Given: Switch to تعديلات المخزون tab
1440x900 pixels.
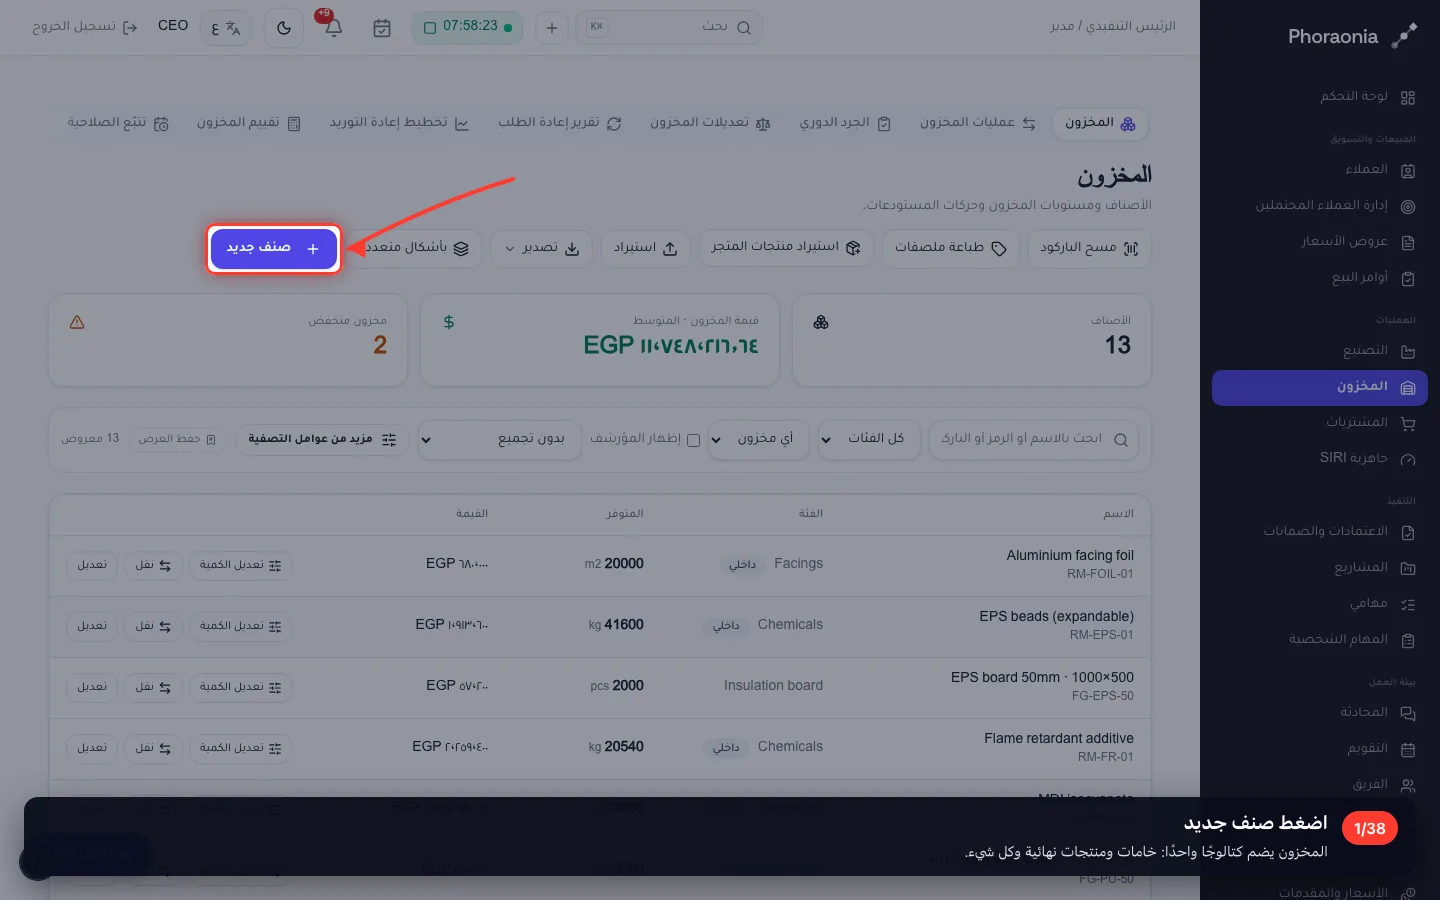Looking at the screenshot, I should click(x=710, y=123).
